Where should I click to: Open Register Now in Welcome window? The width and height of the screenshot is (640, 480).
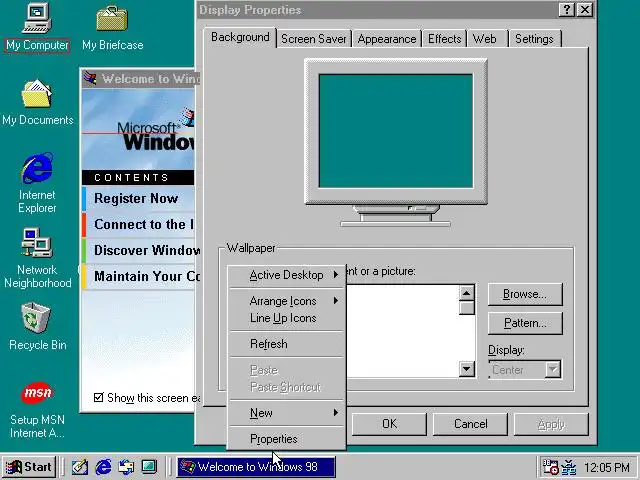click(138, 199)
